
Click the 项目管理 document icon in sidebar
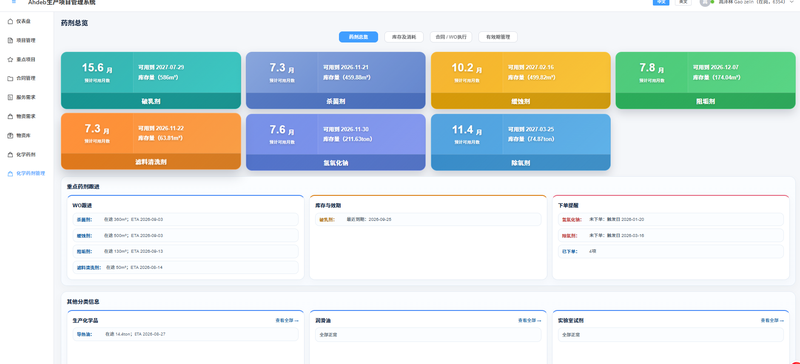[11, 40]
